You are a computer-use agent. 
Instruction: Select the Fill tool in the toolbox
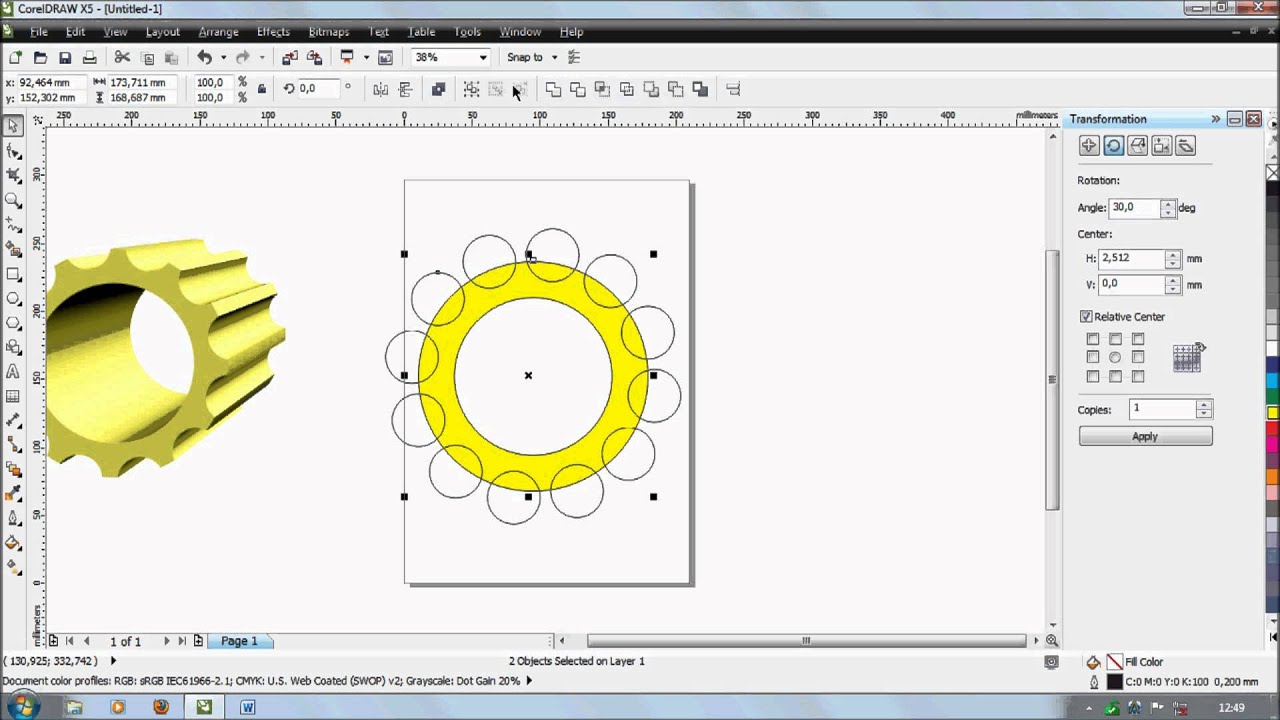click(x=13, y=543)
